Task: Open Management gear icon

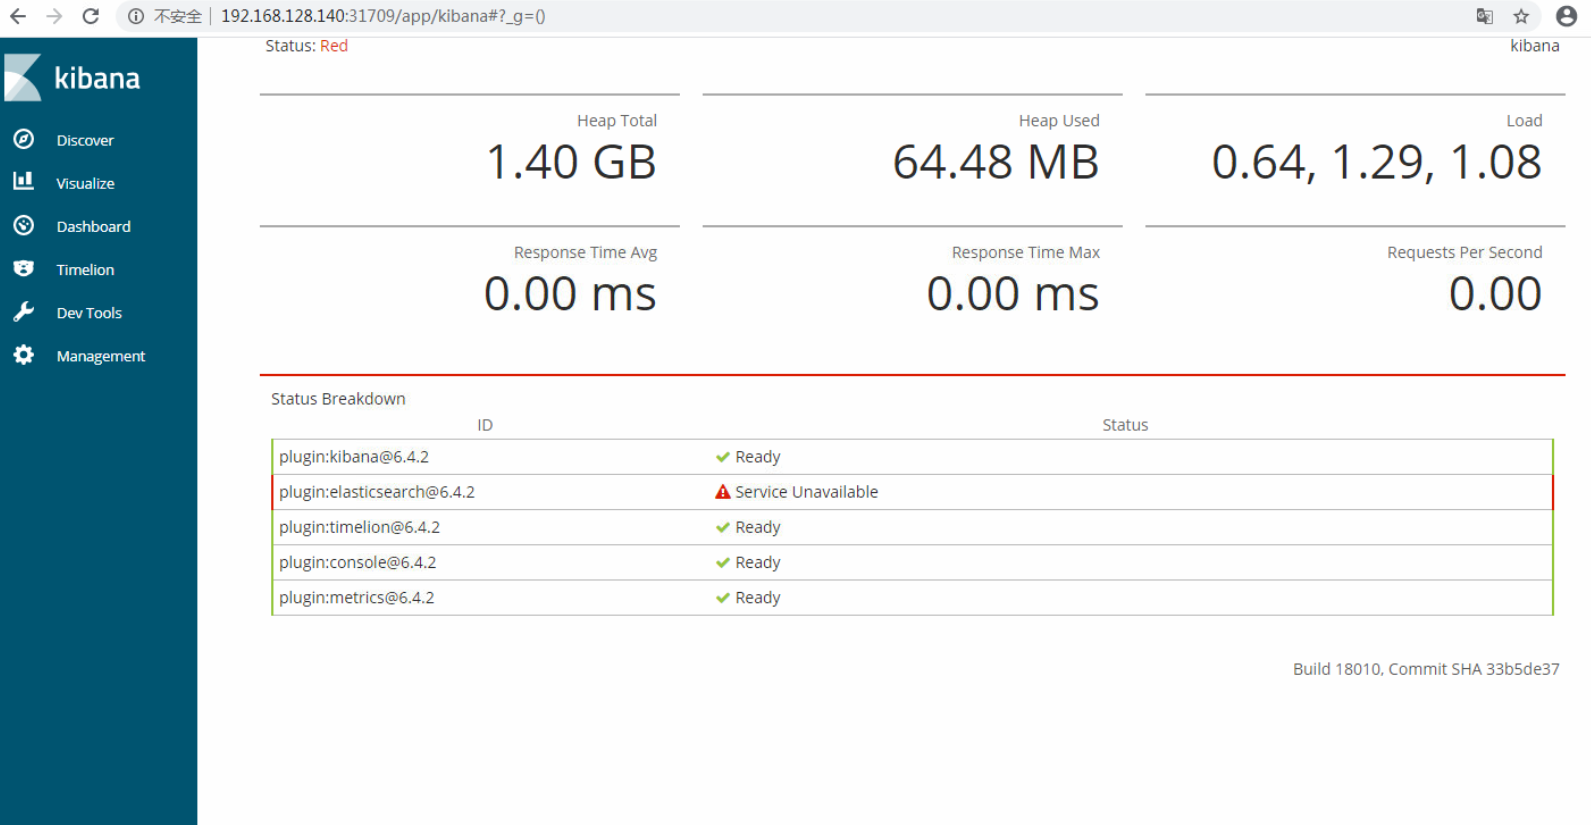Action: click(x=24, y=355)
